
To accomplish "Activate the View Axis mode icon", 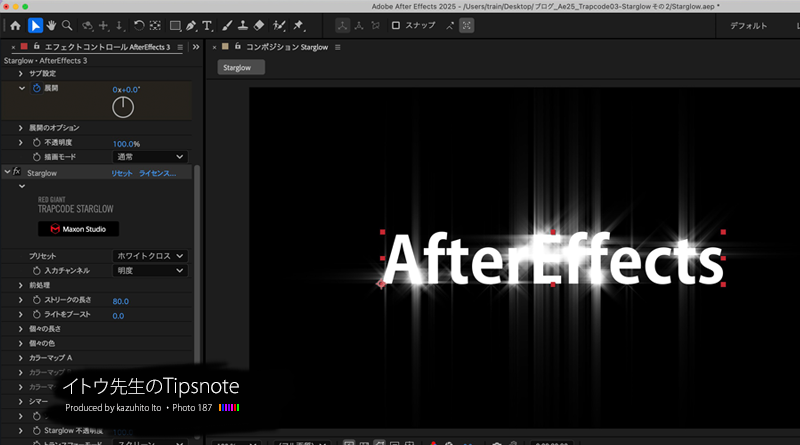I will click(376, 26).
